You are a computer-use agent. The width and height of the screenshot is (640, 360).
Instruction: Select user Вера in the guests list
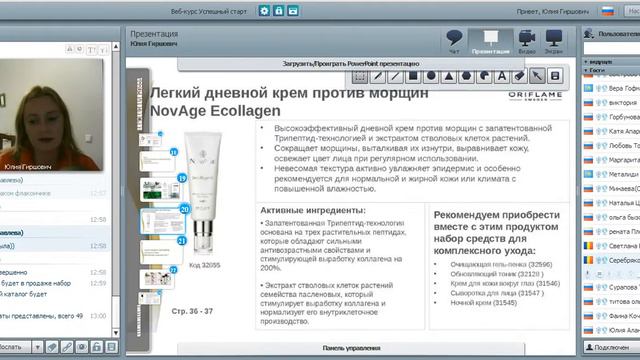pyautogui.click(x=611, y=88)
